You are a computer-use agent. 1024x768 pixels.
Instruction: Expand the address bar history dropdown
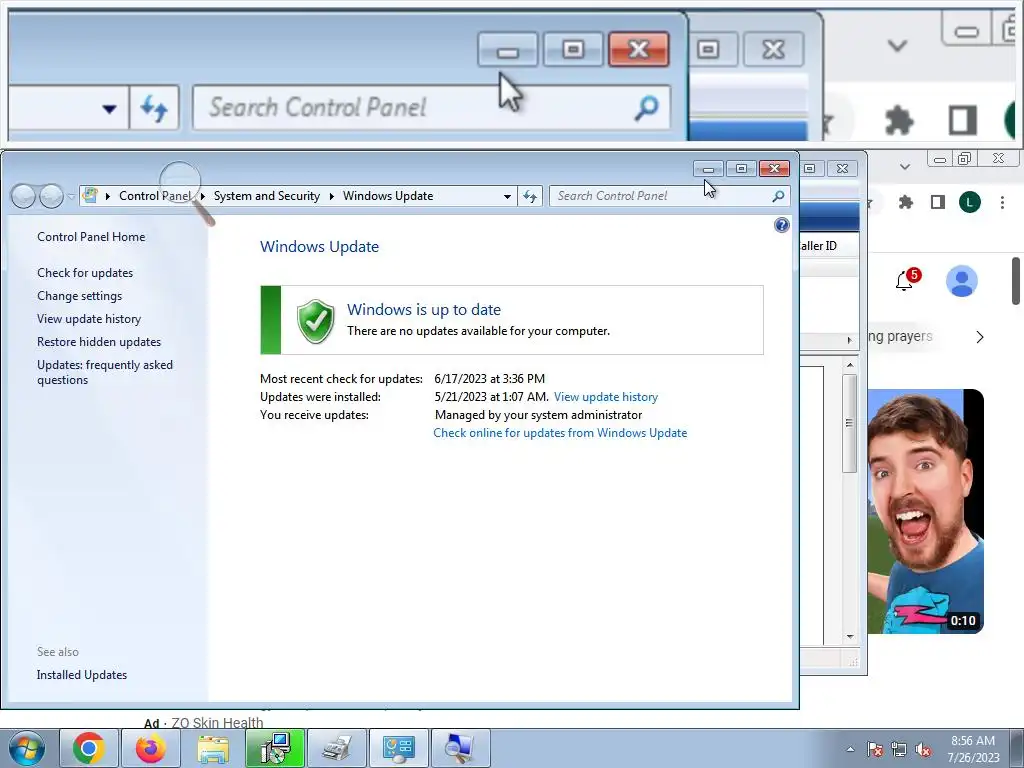click(x=507, y=196)
